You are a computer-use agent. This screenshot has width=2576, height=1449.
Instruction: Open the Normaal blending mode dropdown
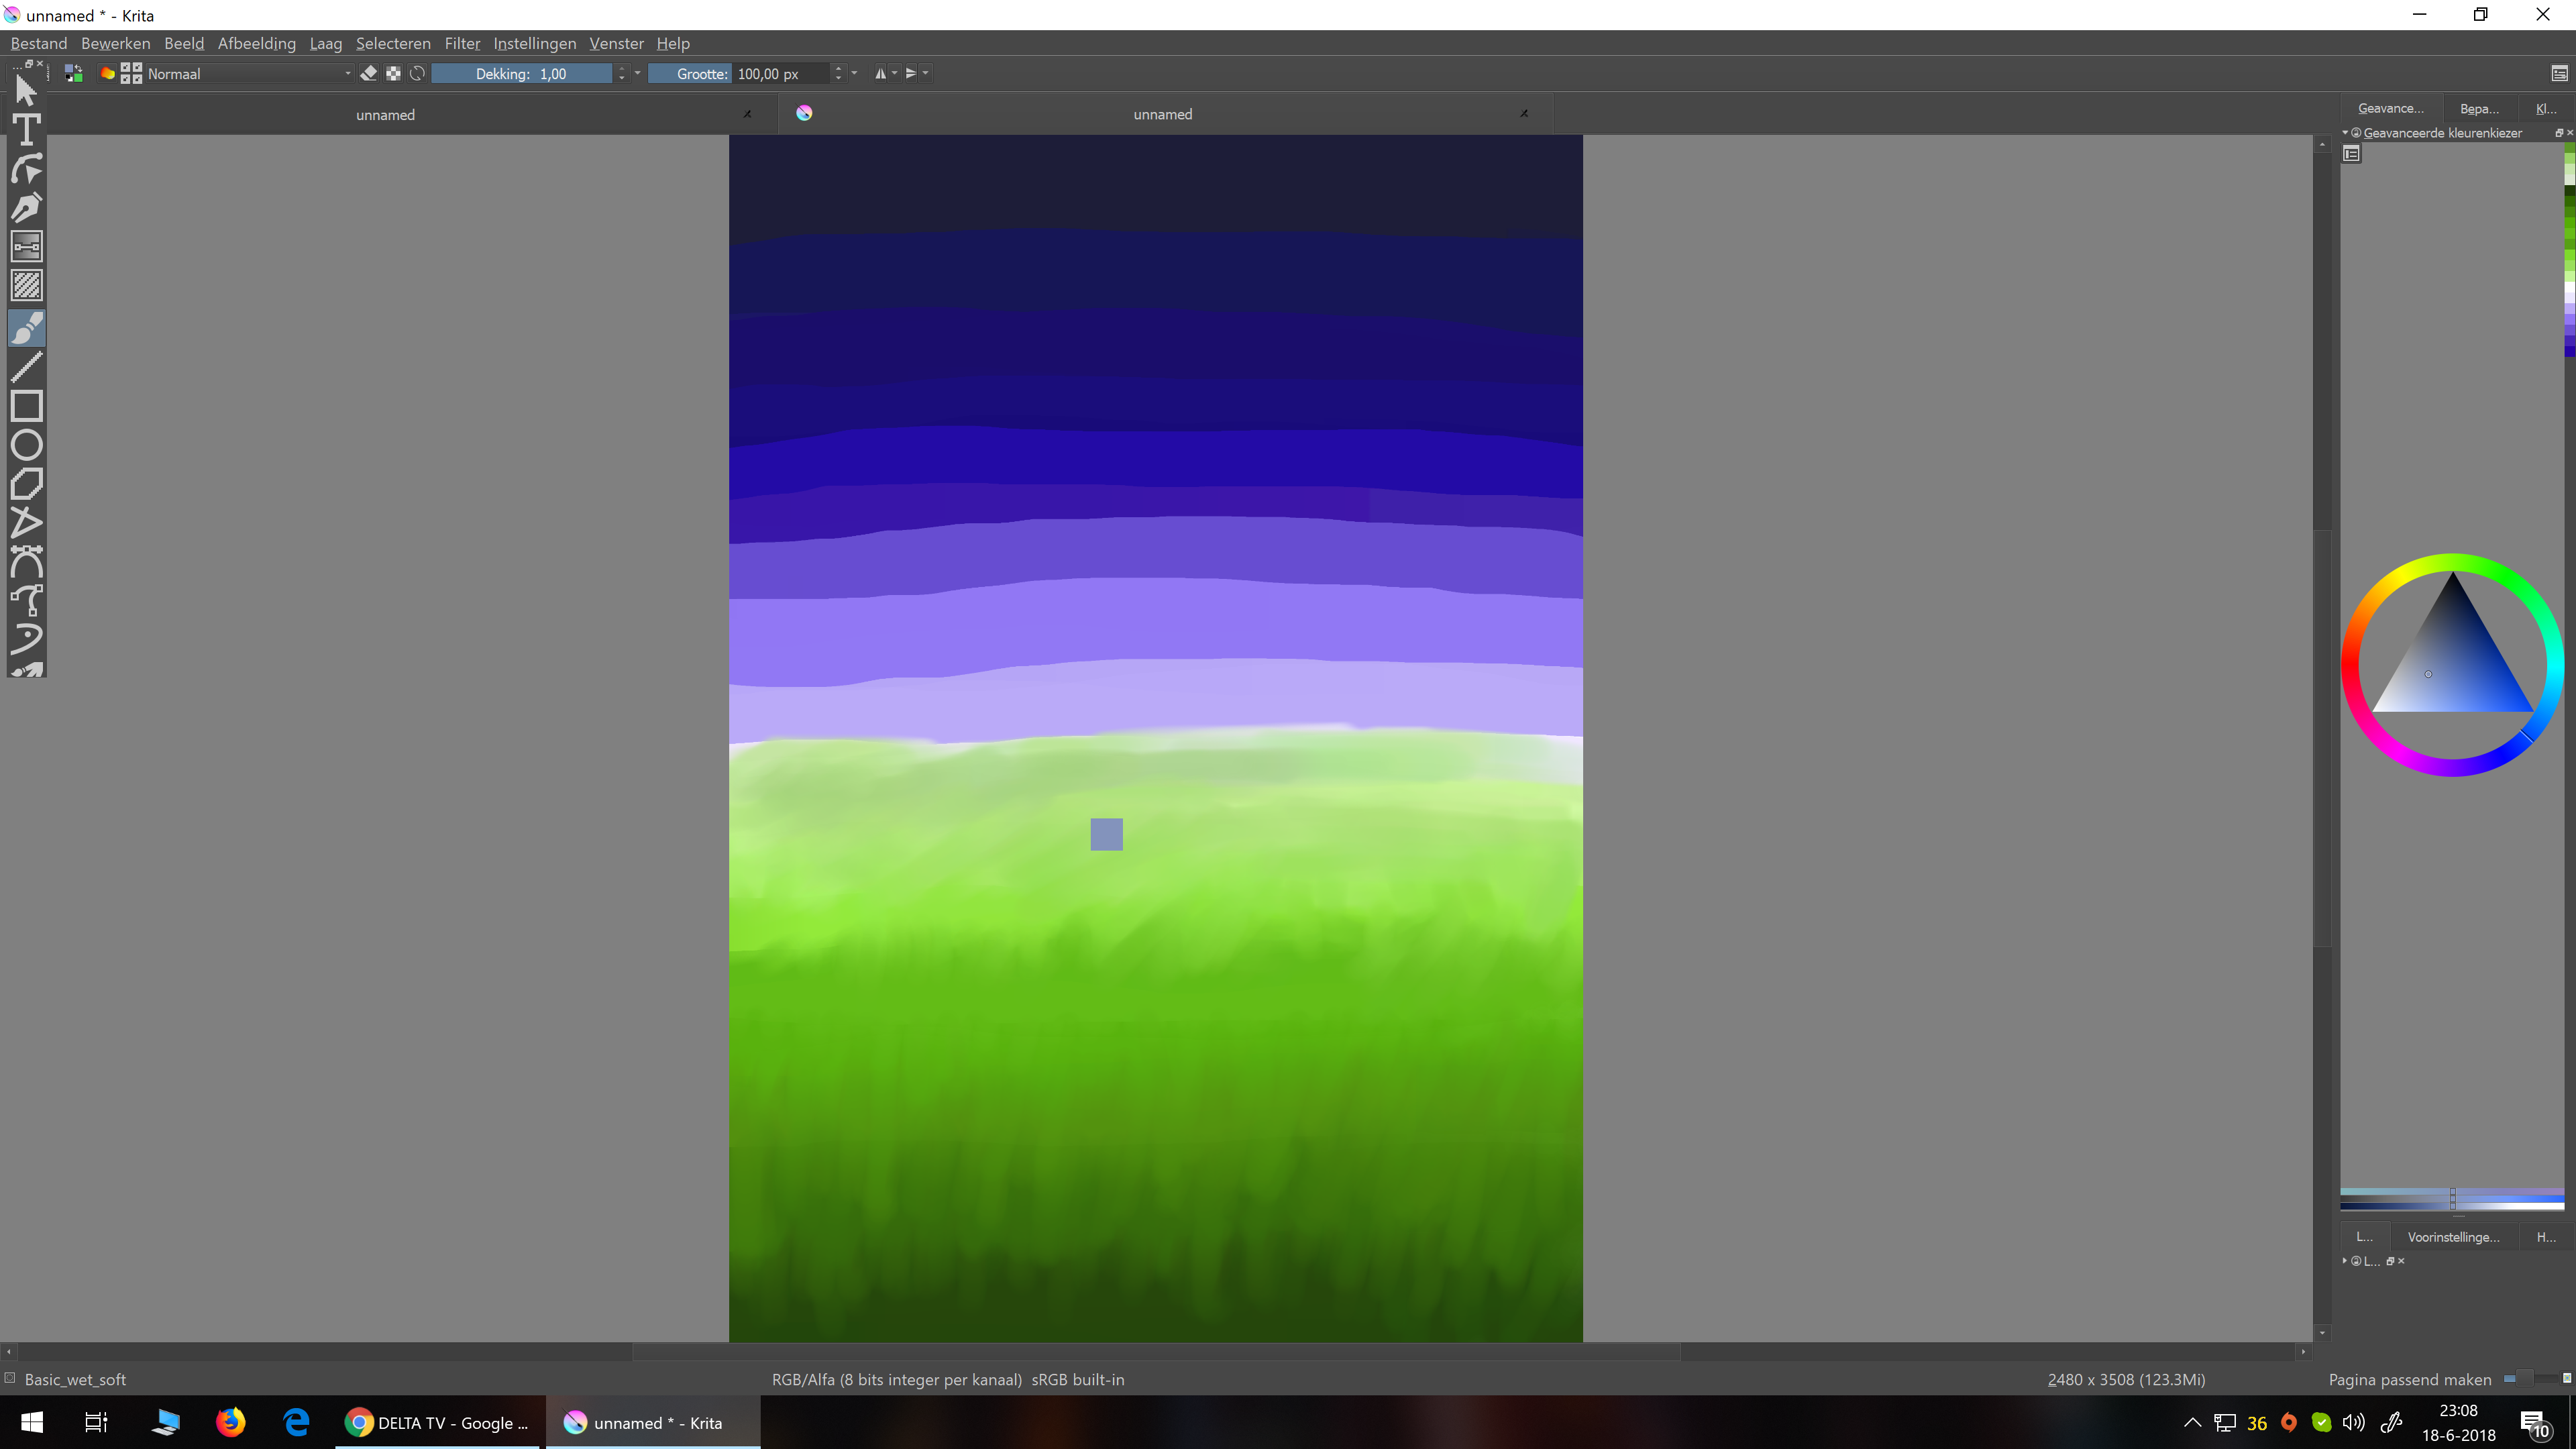pos(248,73)
